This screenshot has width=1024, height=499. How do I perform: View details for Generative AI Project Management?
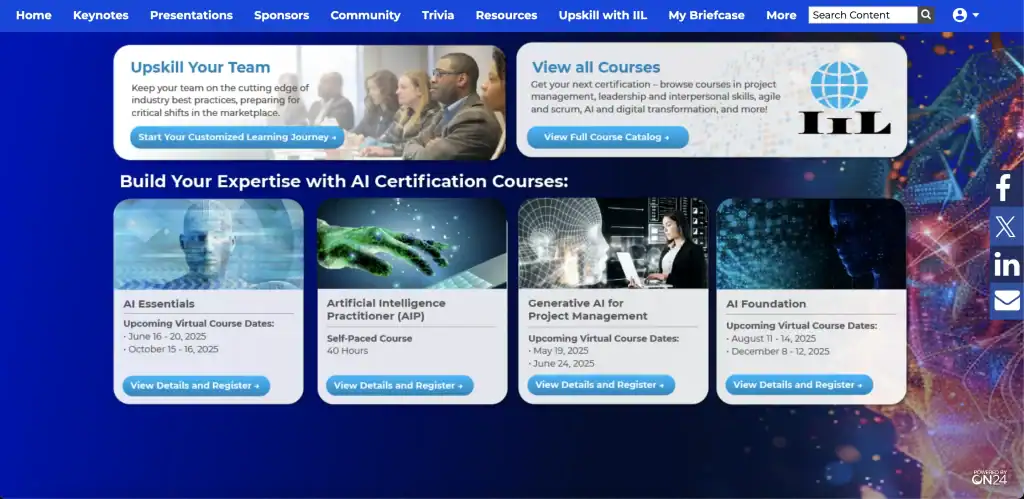(601, 385)
